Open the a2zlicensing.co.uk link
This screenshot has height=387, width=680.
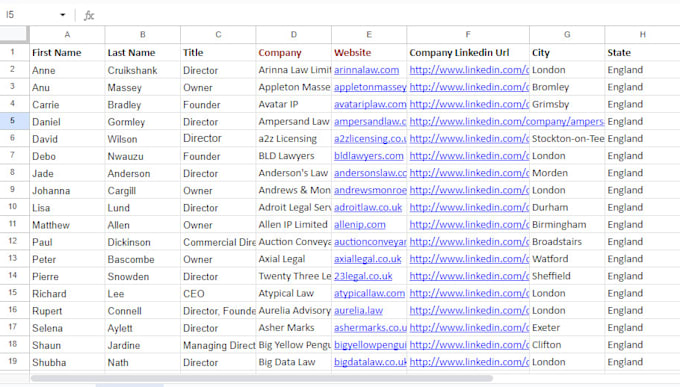[x=370, y=139]
